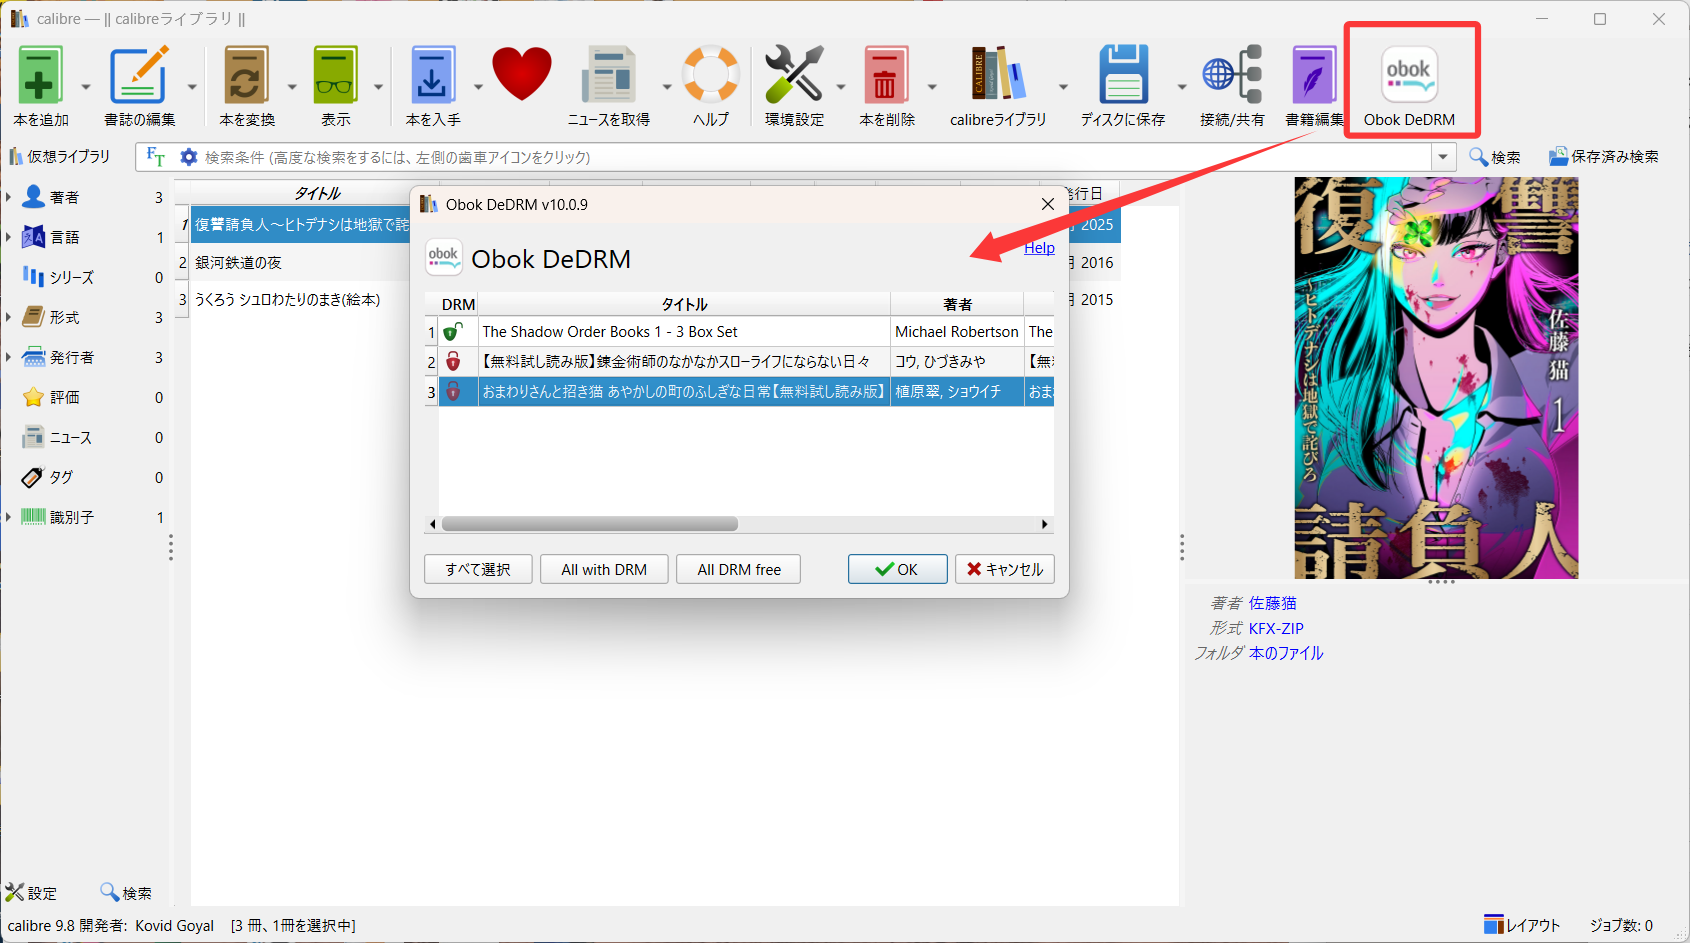The width and height of the screenshot is (1690, 943).
Task: Click the ジョブ数: 0 status indicator
Action: 1621,925
